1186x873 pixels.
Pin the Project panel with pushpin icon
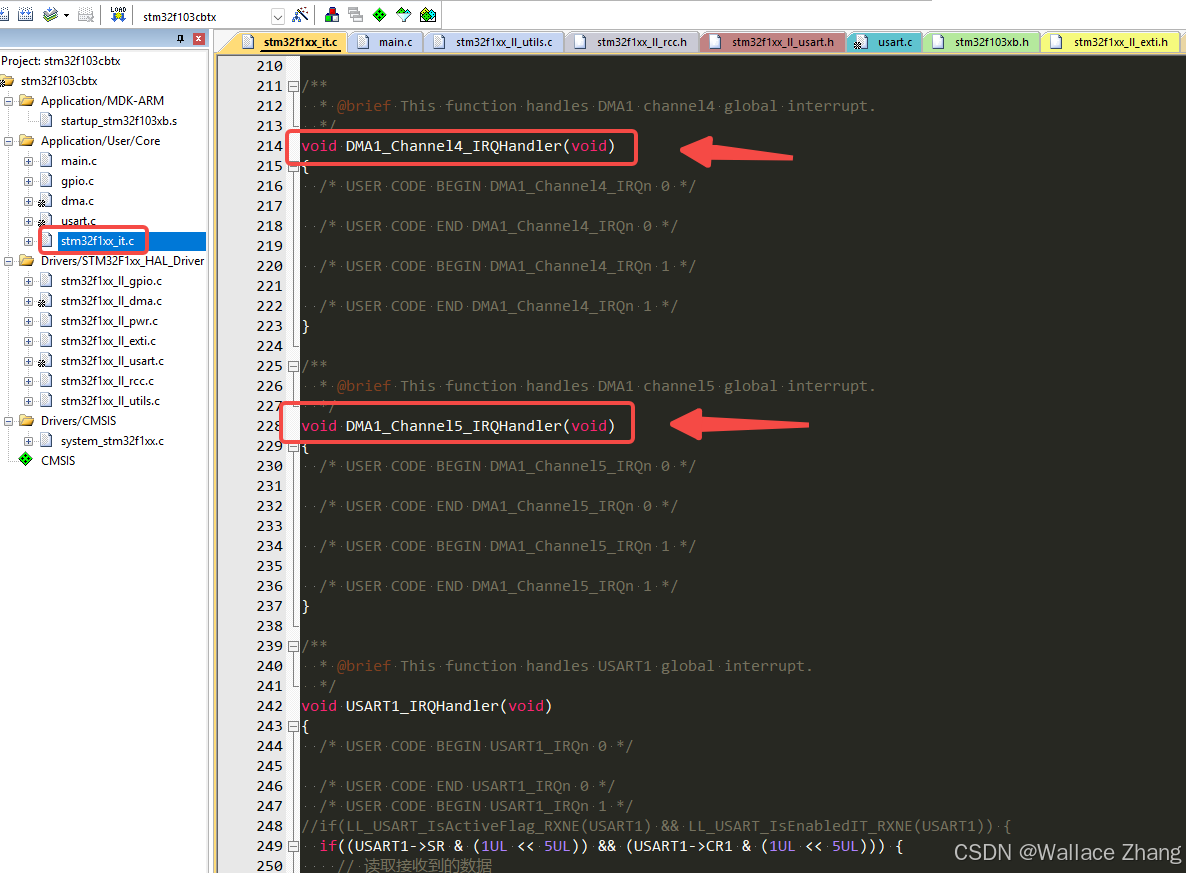coord(181,39)
